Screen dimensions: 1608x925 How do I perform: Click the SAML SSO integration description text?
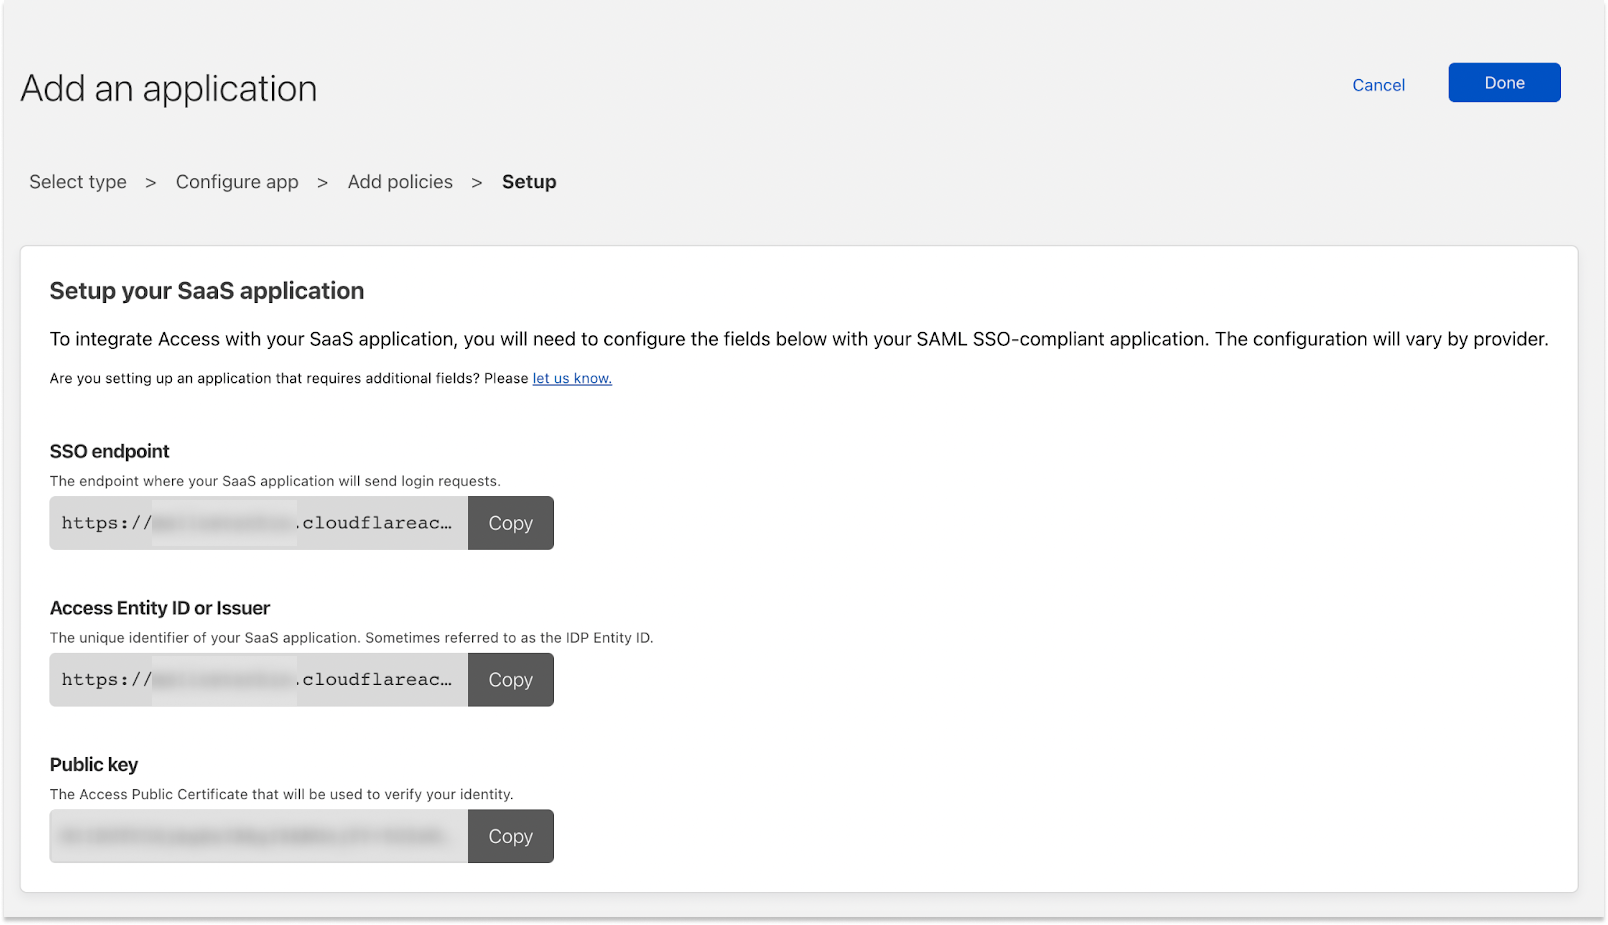pyautogui.click(x=798, y=339)
